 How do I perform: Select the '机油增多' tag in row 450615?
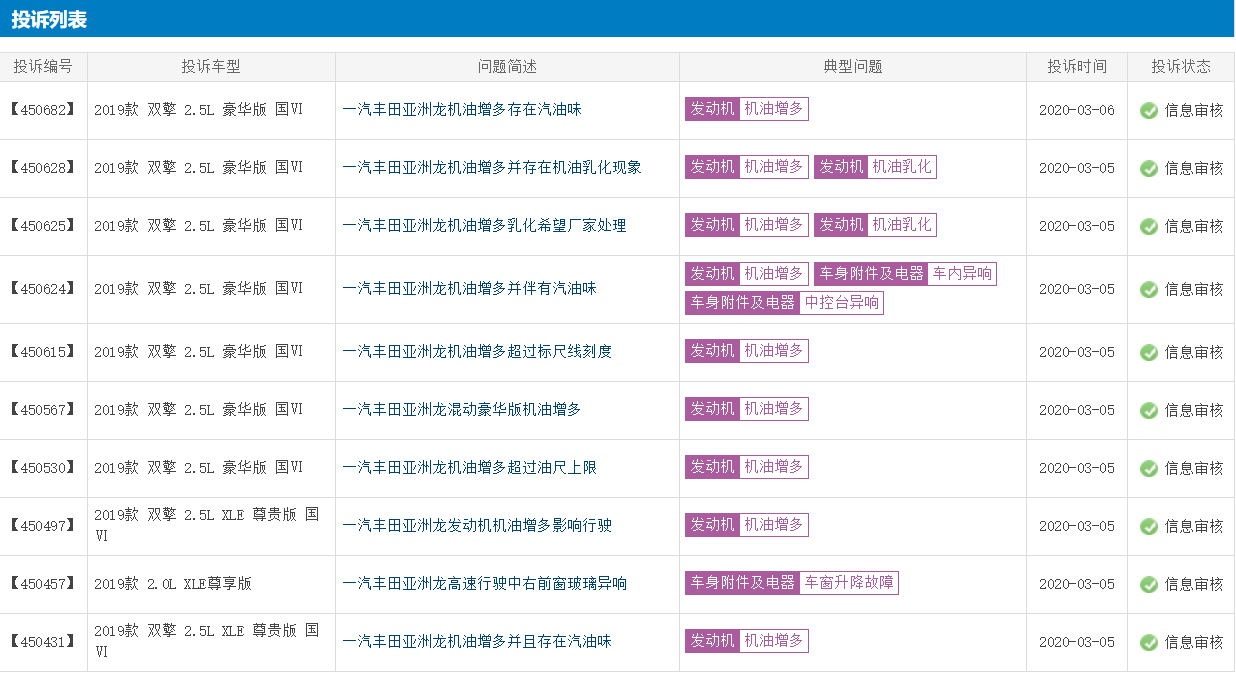[774, 351]
